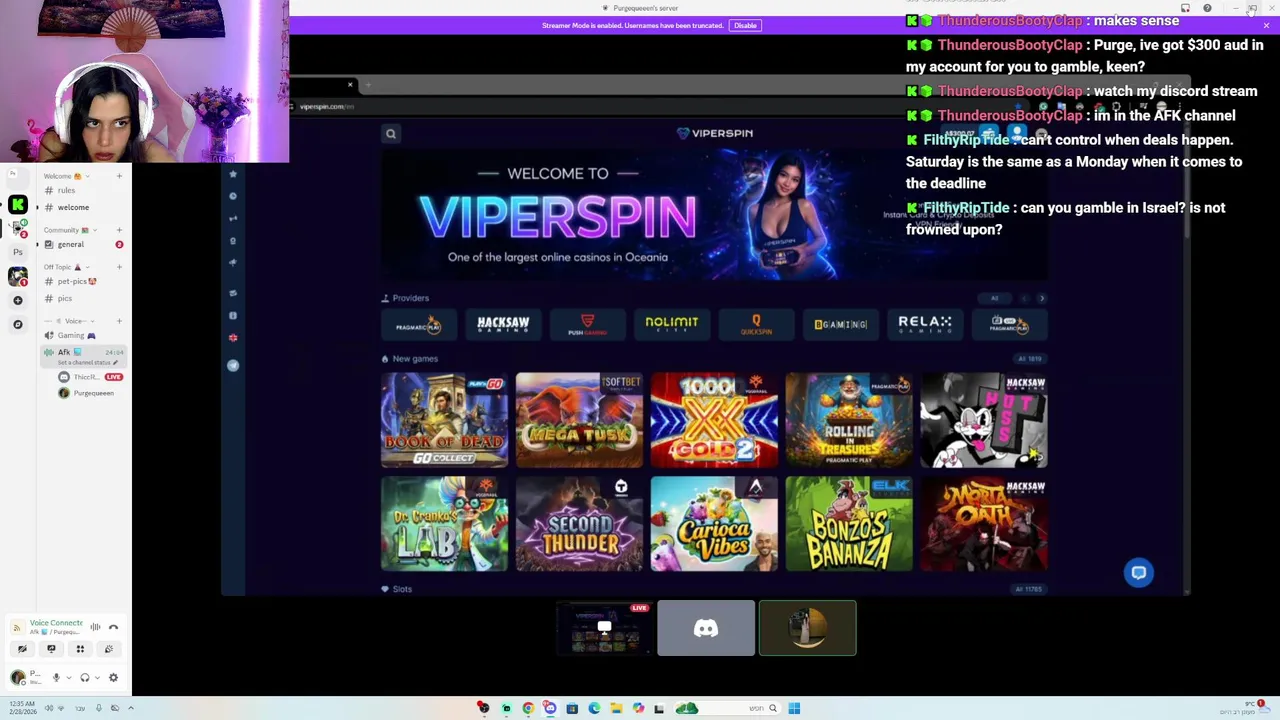Screen dimensions: 1280x720
Task: Click the ThiccR live streaming member
Action: [90, 377]
